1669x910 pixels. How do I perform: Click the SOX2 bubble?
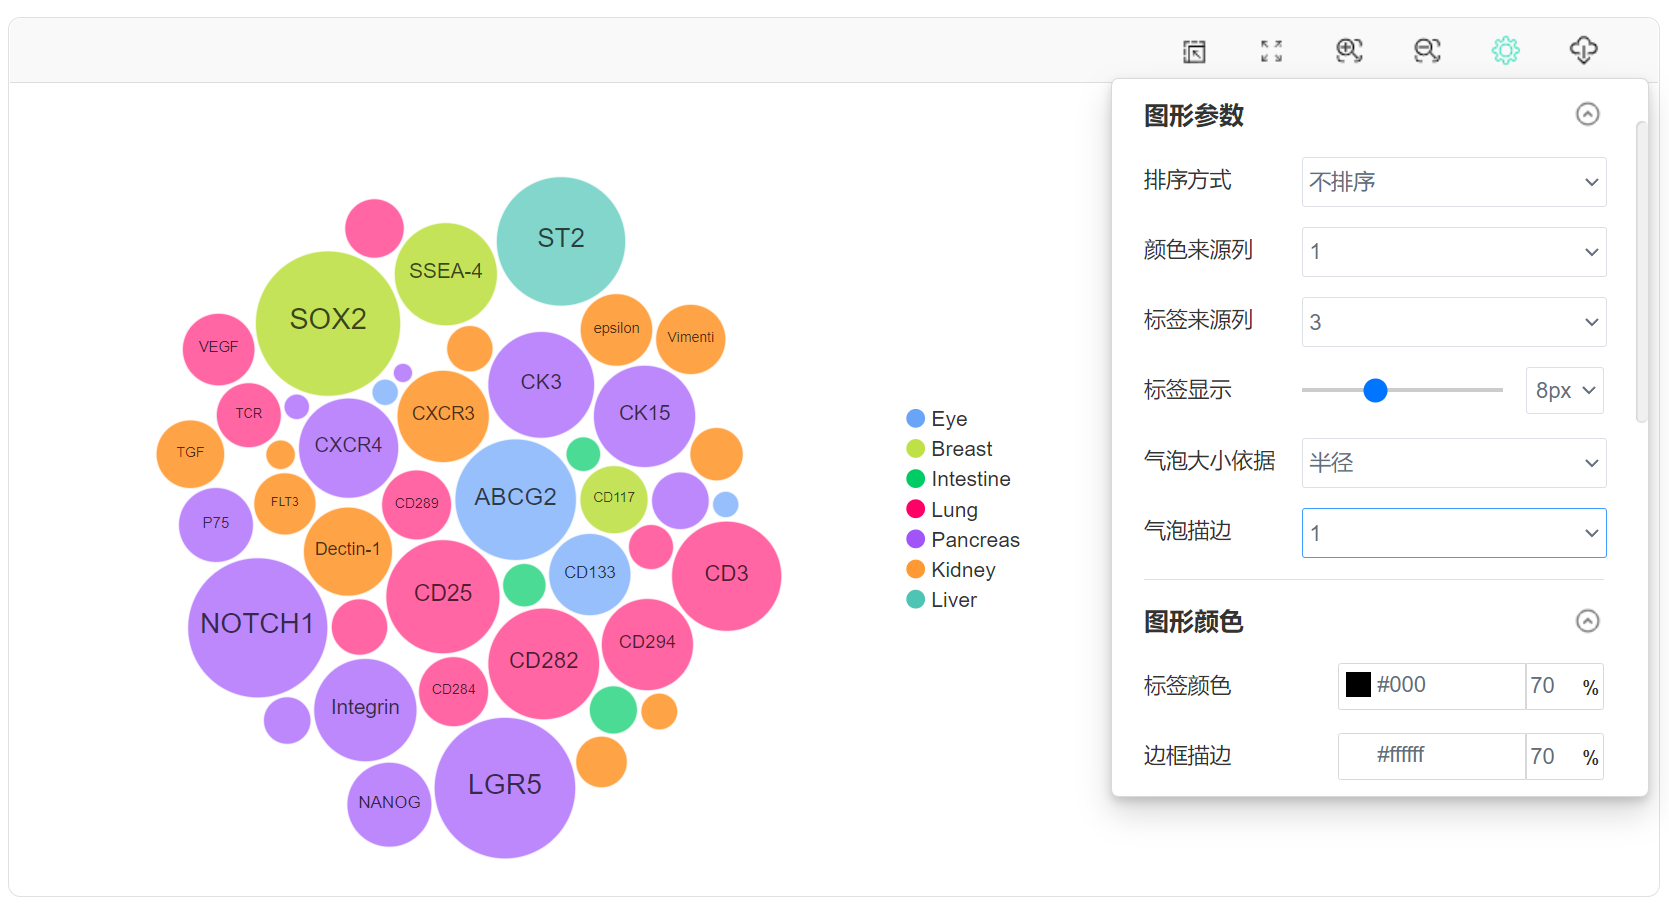coord(328,322)
